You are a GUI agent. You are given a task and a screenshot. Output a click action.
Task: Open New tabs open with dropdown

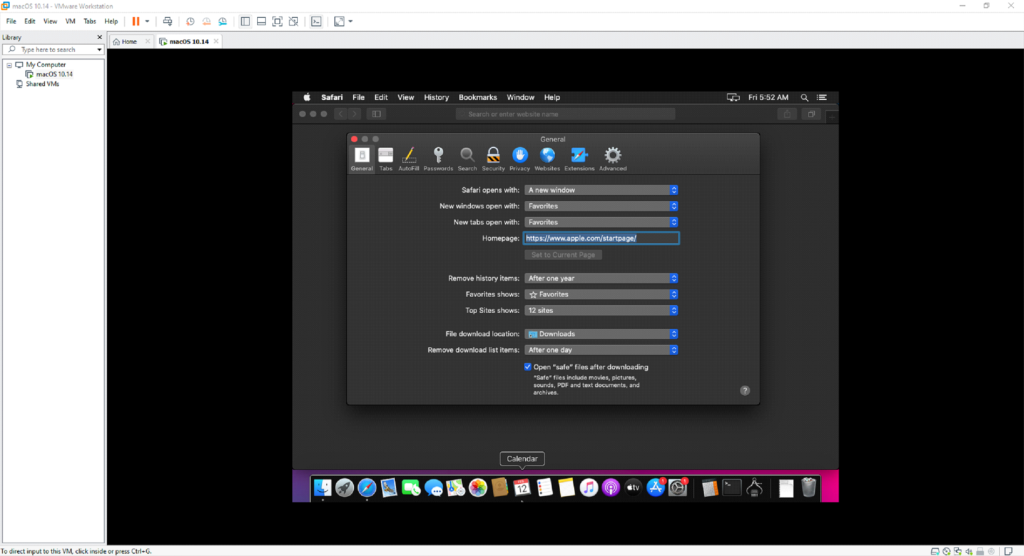601,222
